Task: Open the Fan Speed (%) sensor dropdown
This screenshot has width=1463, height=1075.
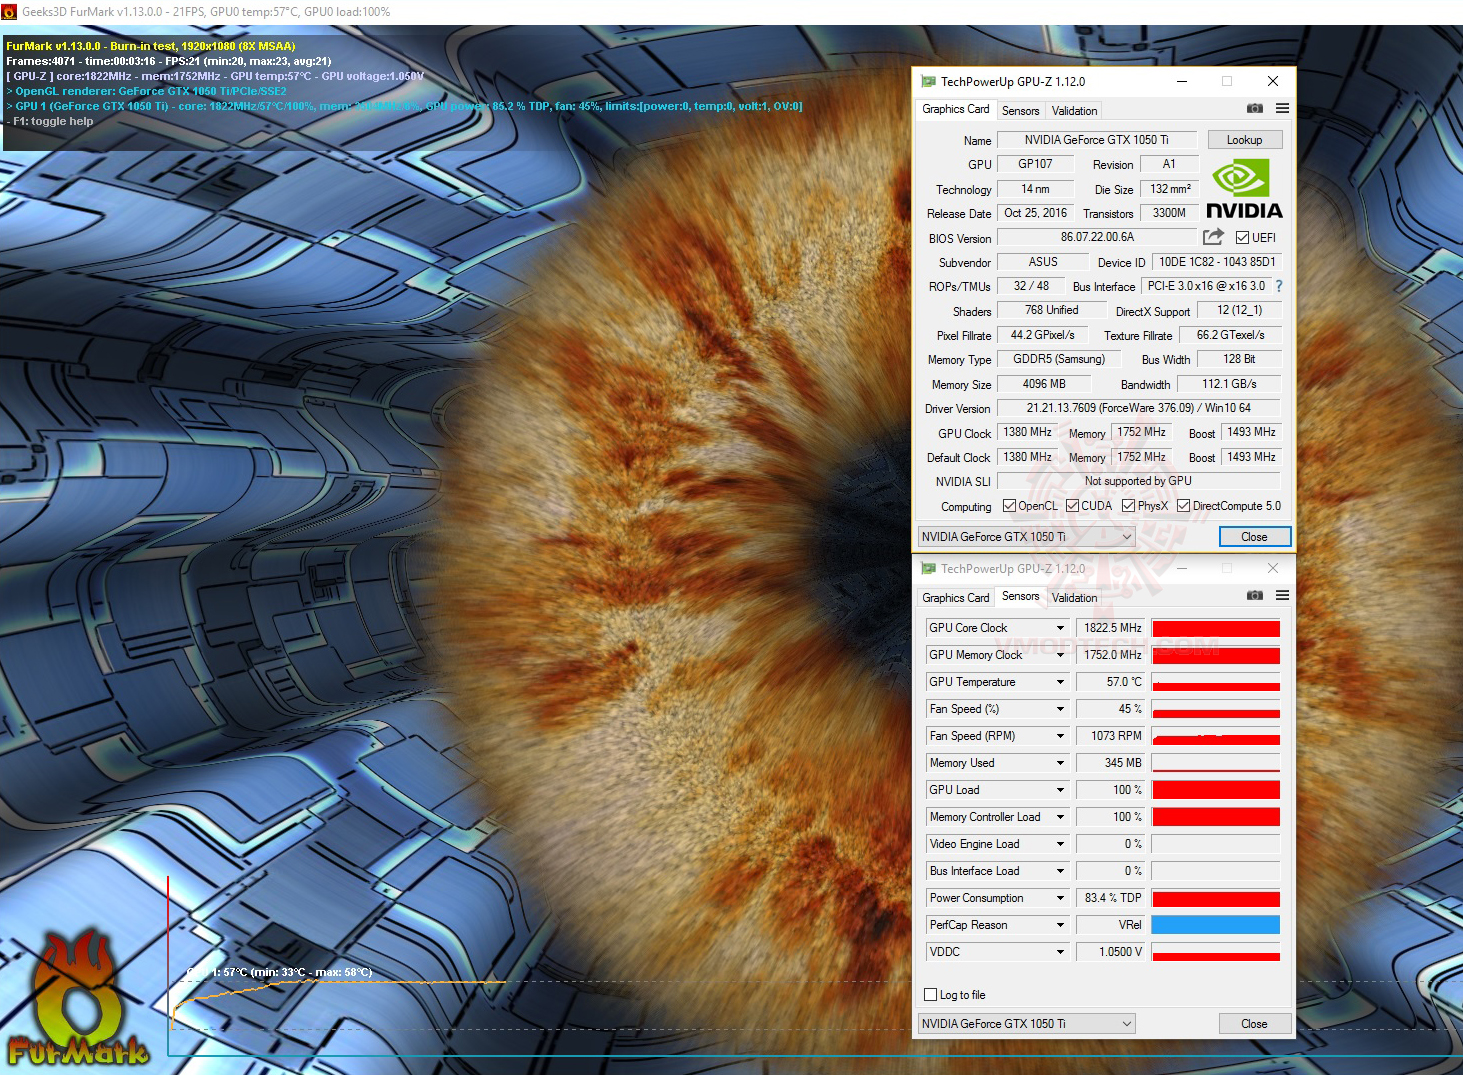Action: pos(1060,709)
